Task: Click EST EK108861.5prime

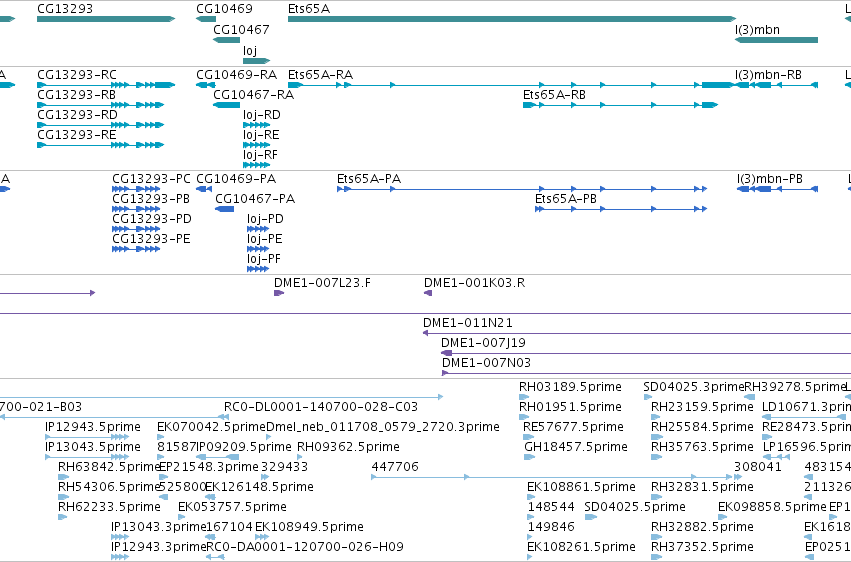Action: 532,497
